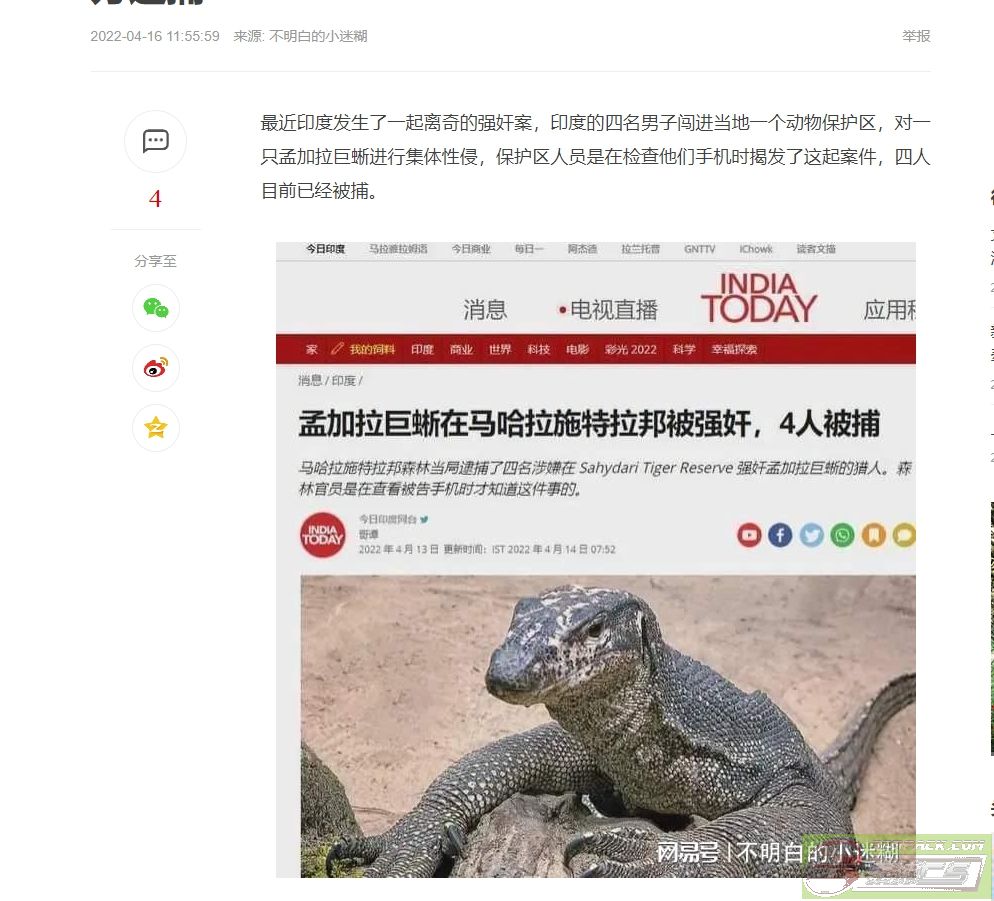Click the round India Today author avatar
The image size is (994, 901).
323,535
